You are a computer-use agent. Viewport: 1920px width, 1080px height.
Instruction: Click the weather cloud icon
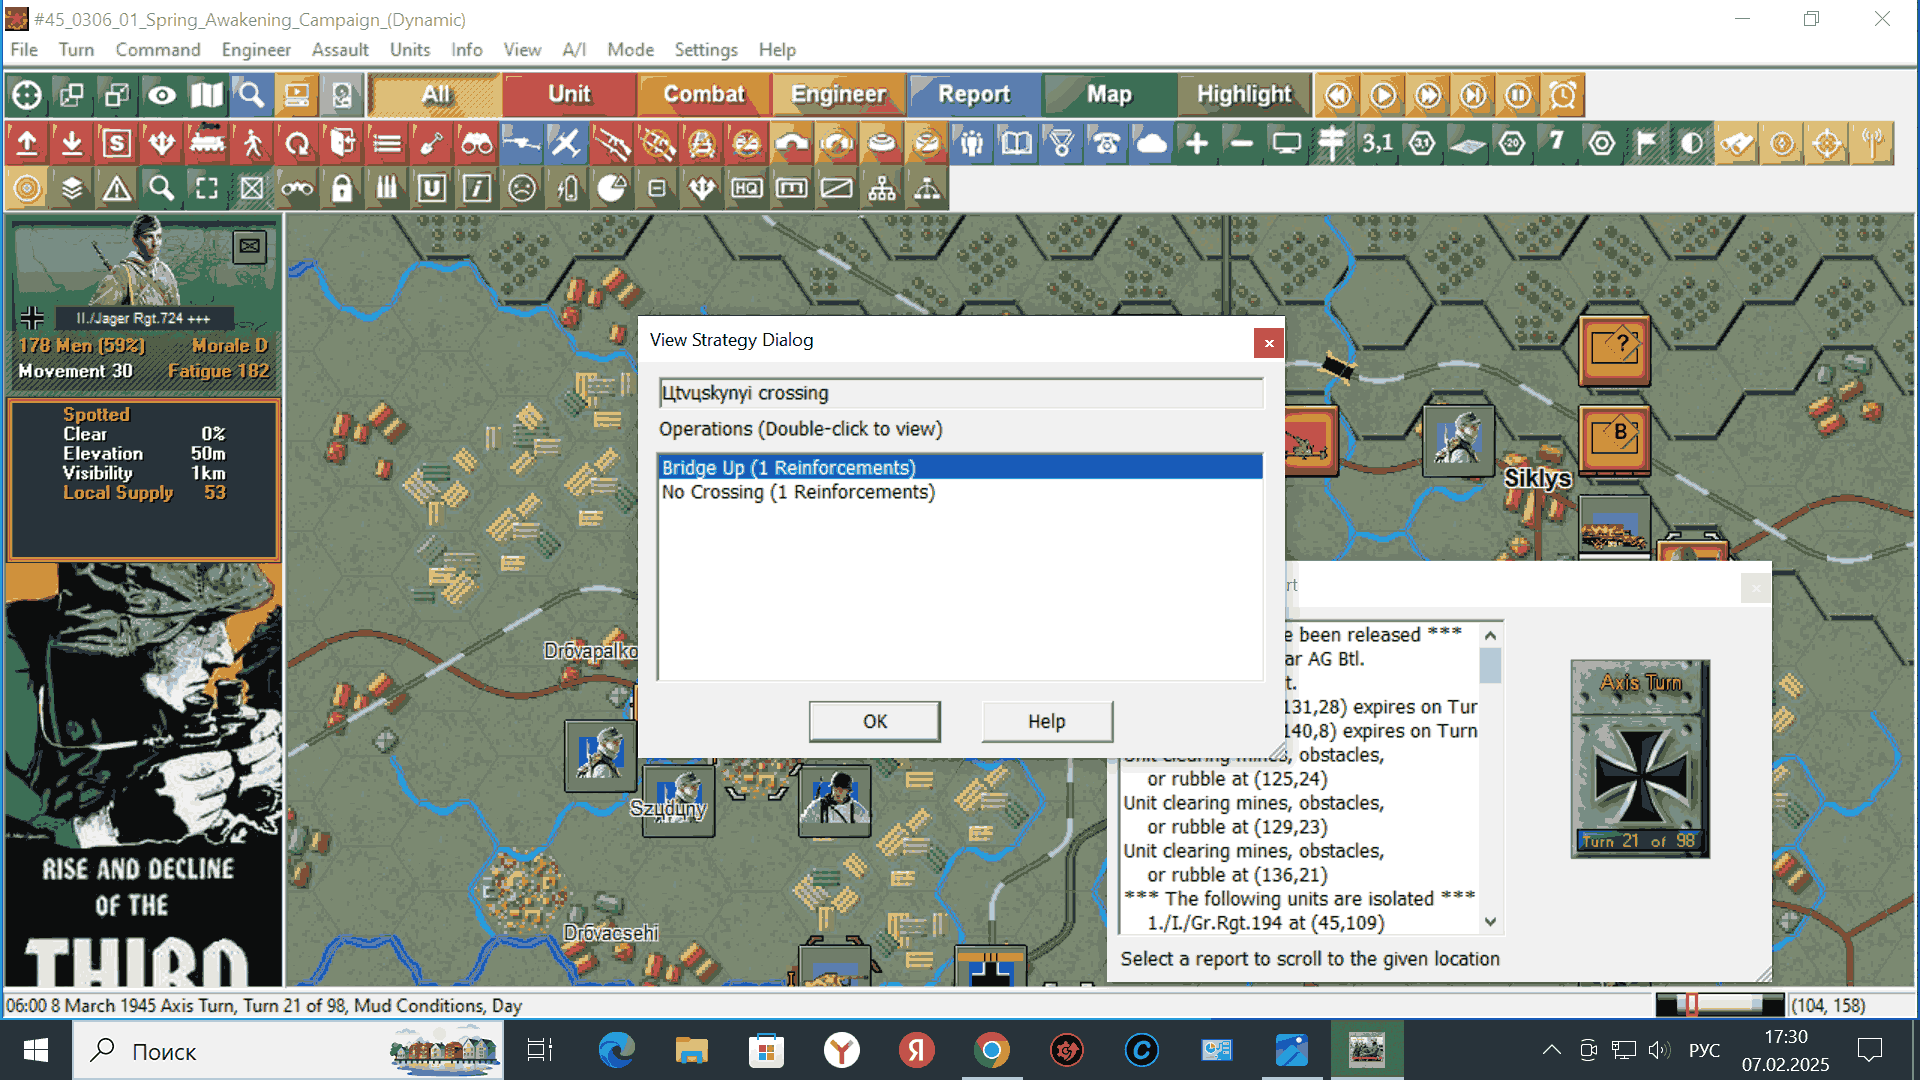click(1151, 144)
